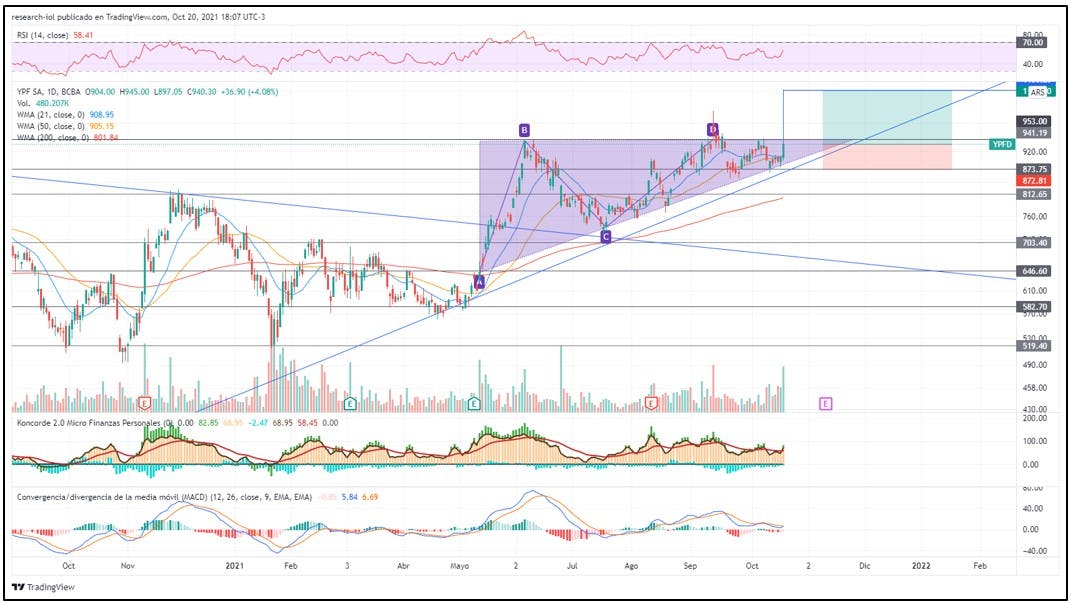Click the 2021 label on time axis
The height and width of the screenshot is (603, 1071).
coord(234,566)
